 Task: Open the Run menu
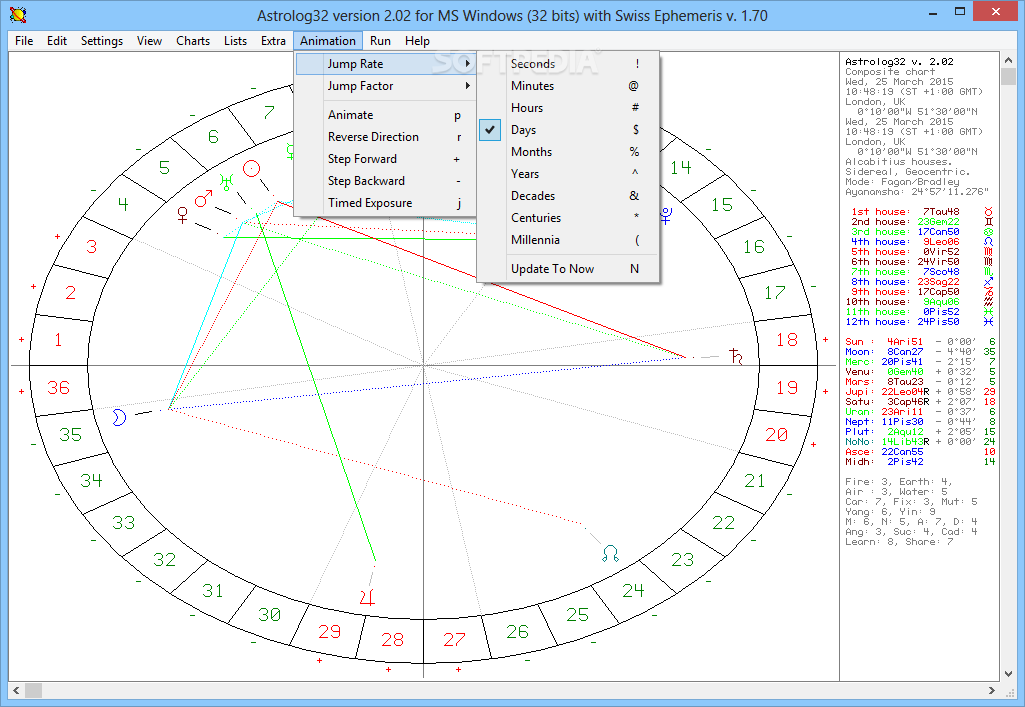(x=380, y=41)
